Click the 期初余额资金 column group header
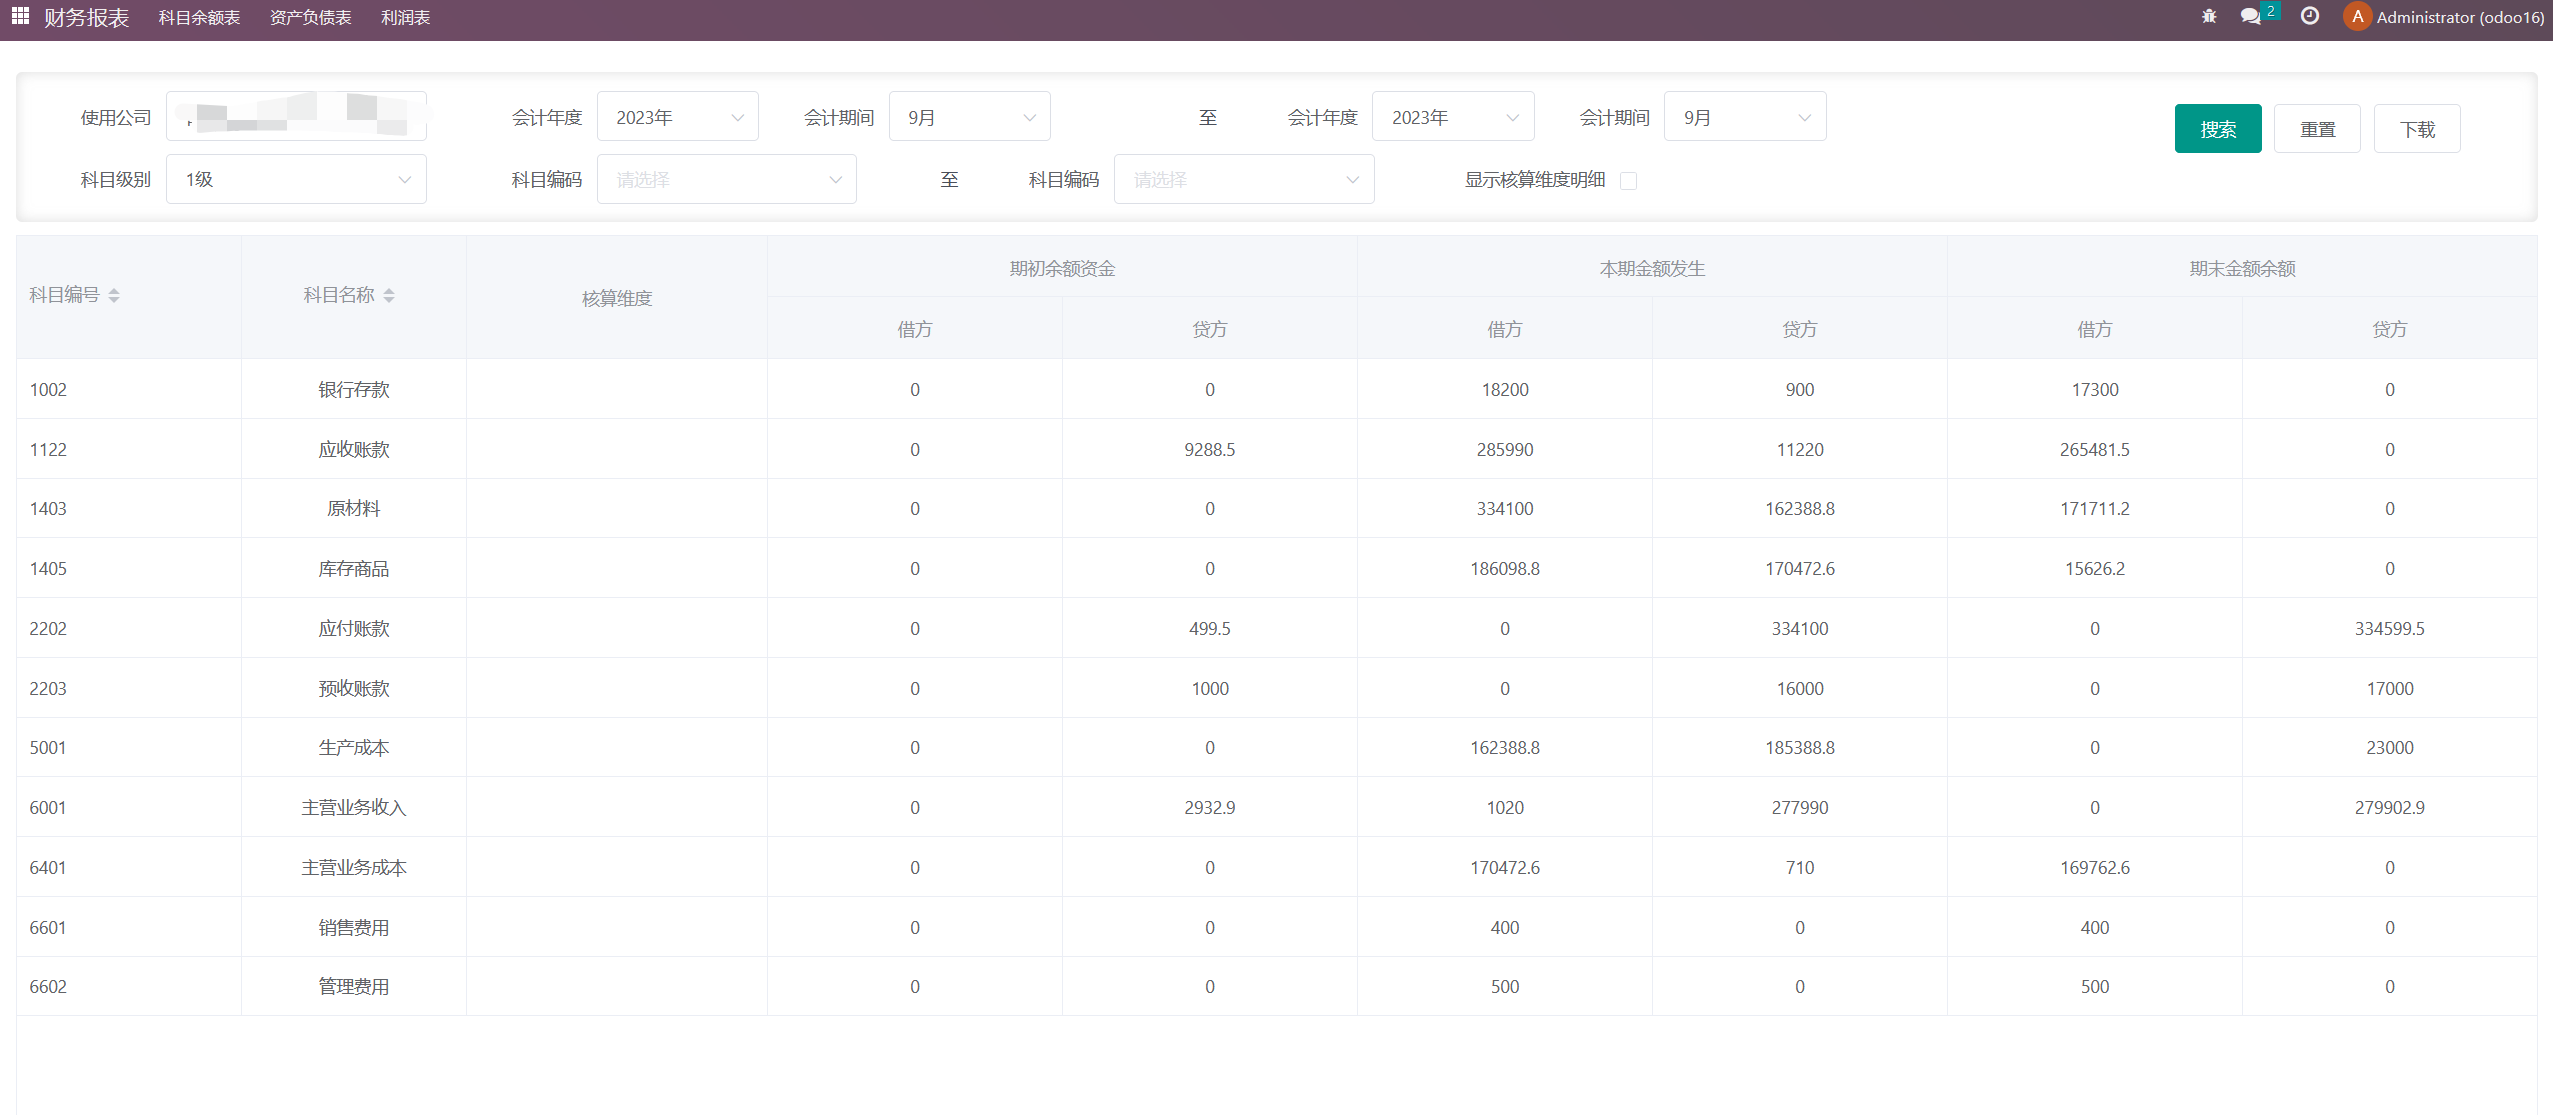This screenshot has height=1115, width=2553. coord(1062,268)
